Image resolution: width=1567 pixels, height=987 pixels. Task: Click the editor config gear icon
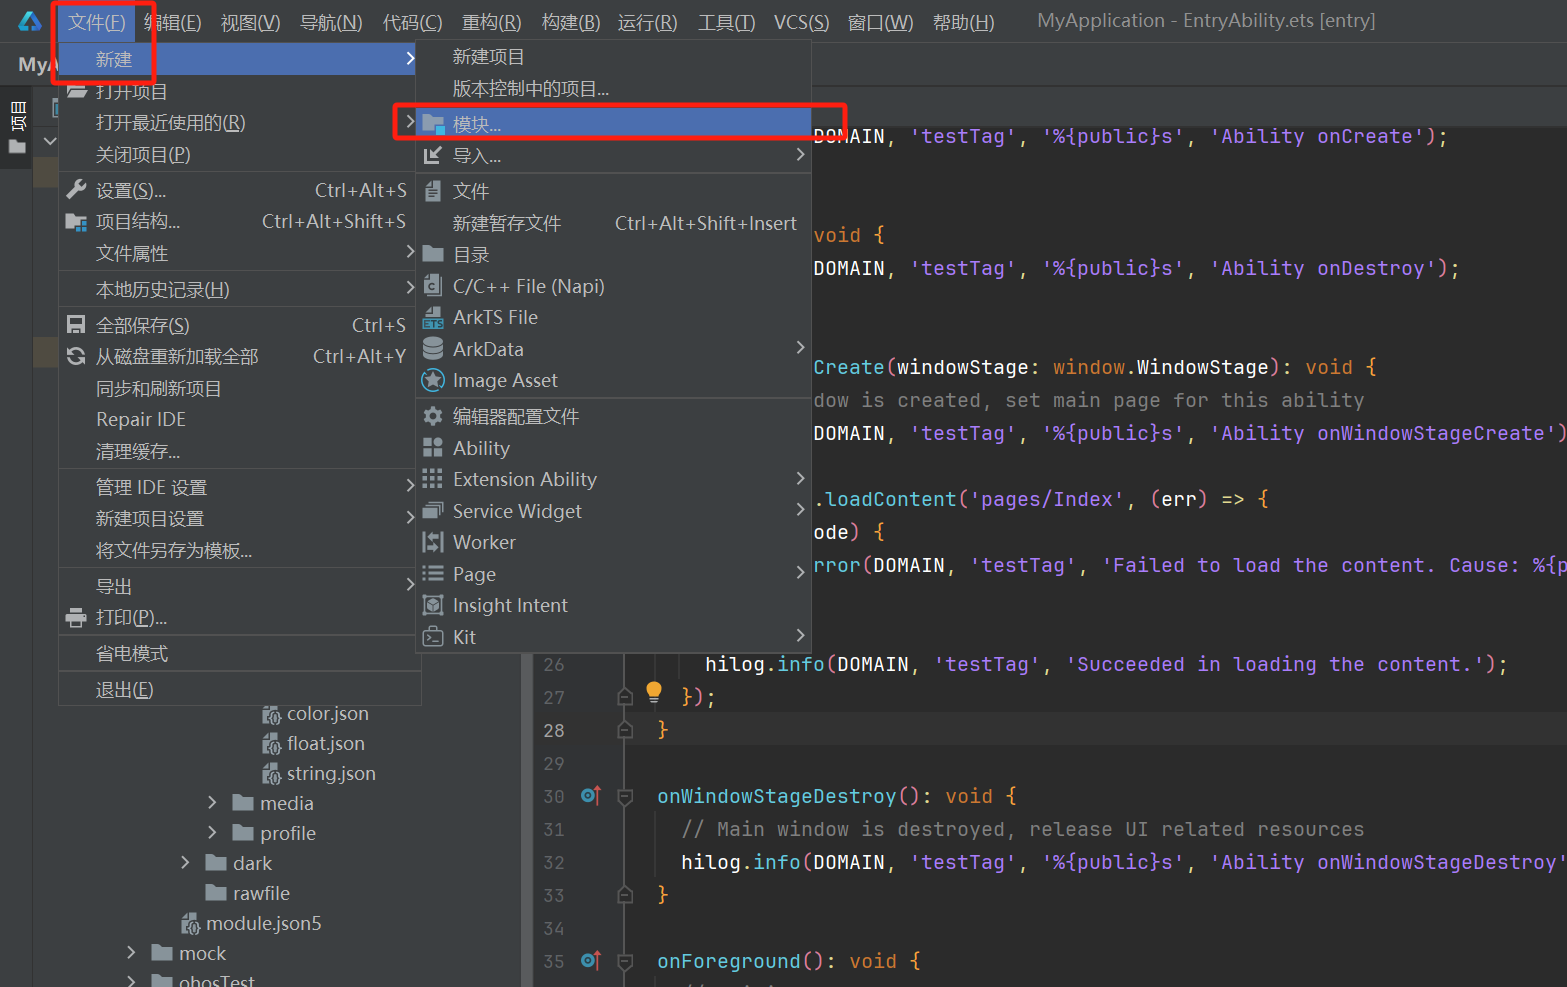click(433, 416)
